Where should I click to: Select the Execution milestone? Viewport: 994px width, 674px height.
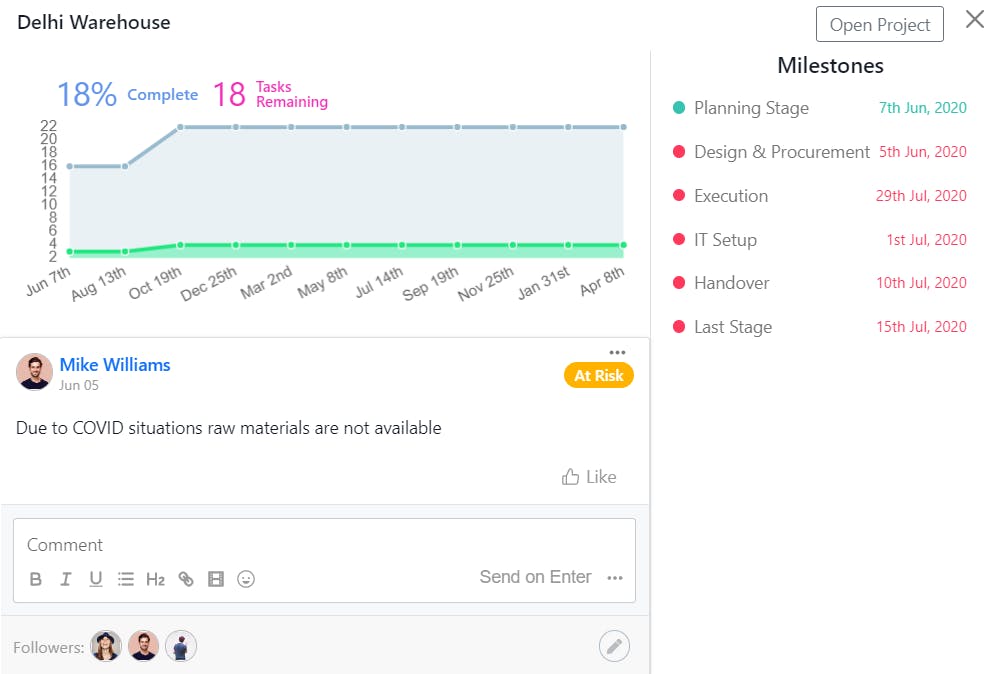[731, 196]
